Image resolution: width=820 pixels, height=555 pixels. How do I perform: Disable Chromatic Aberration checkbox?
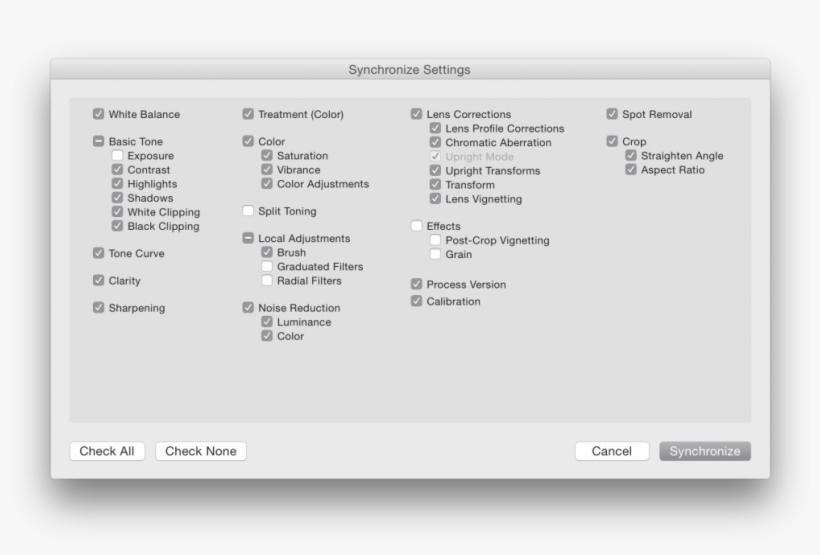[435, 142]
